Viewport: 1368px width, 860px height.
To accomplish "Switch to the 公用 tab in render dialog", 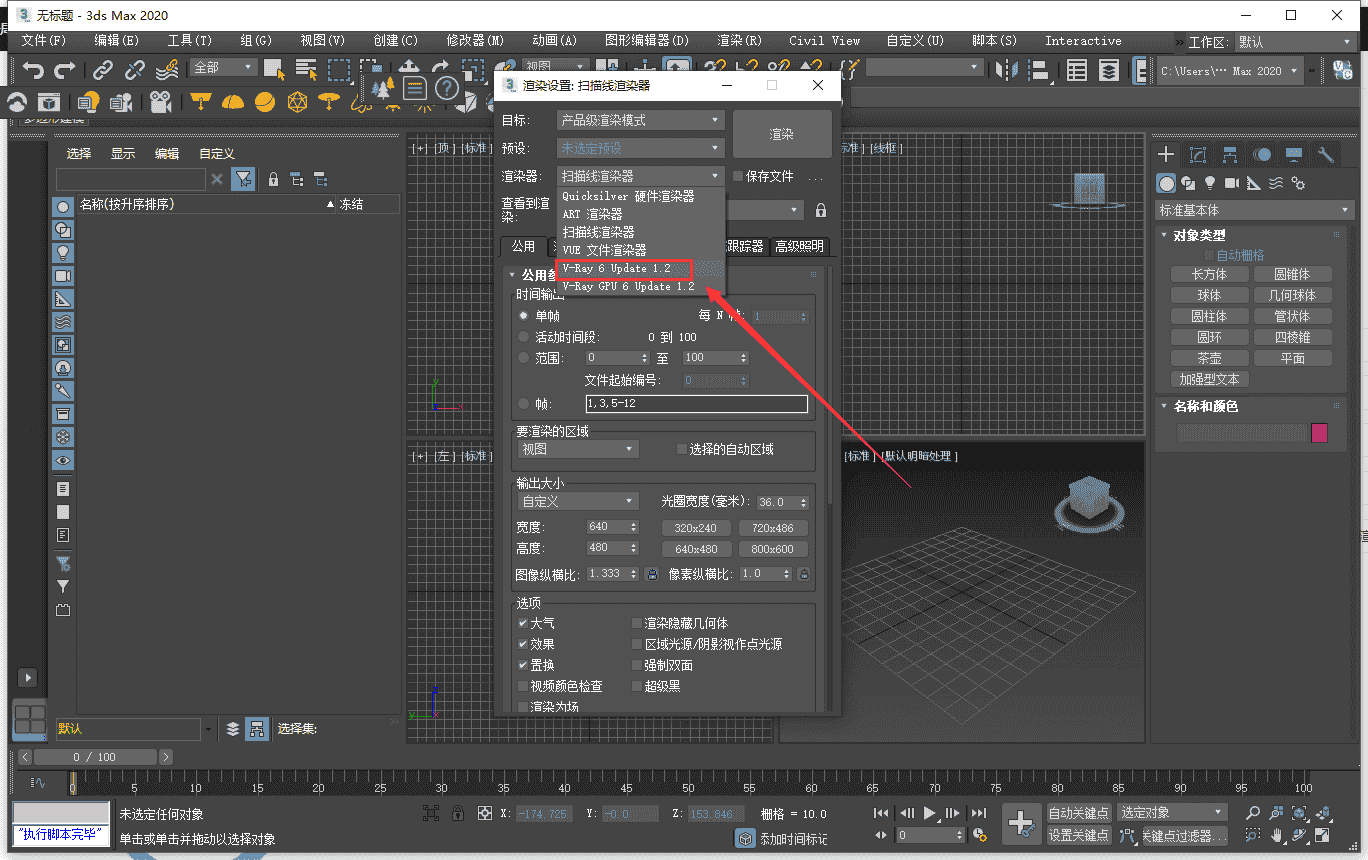I will click(x=524, y=246).
